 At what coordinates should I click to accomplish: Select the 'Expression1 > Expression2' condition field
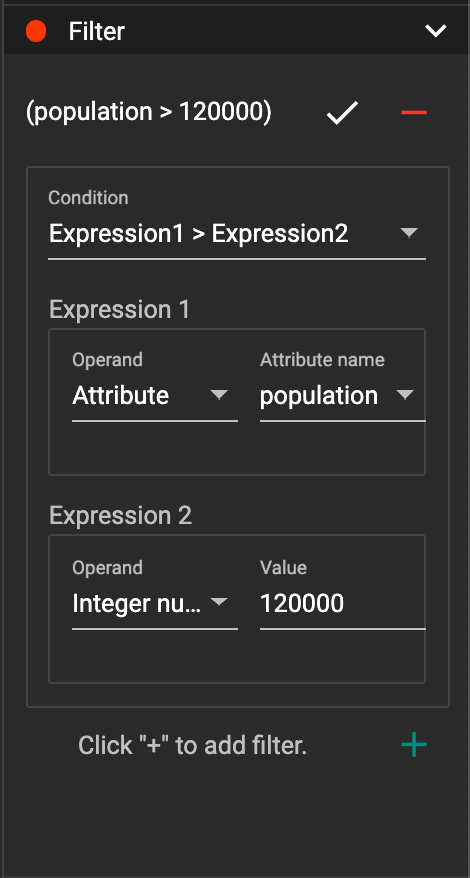click(x=237, y=234)
